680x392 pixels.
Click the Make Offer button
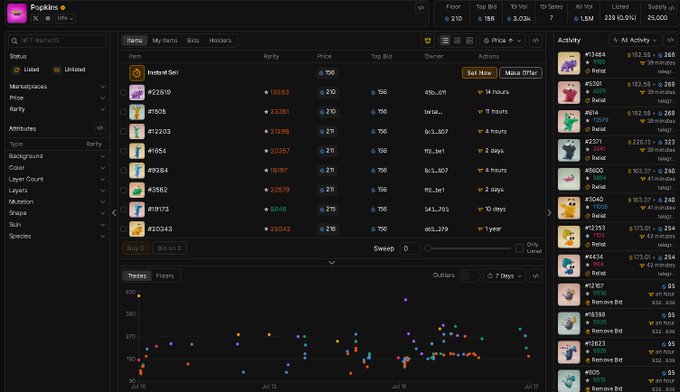pos(521,73)
